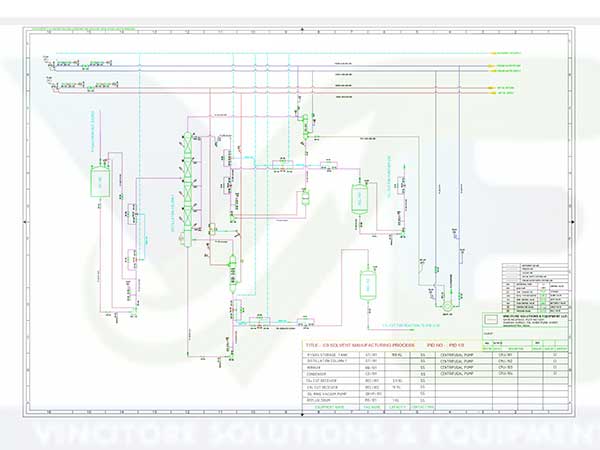Click the PID NO field in title bar
Viewport: 600px width, 450px height.
(x=445, y=345)
